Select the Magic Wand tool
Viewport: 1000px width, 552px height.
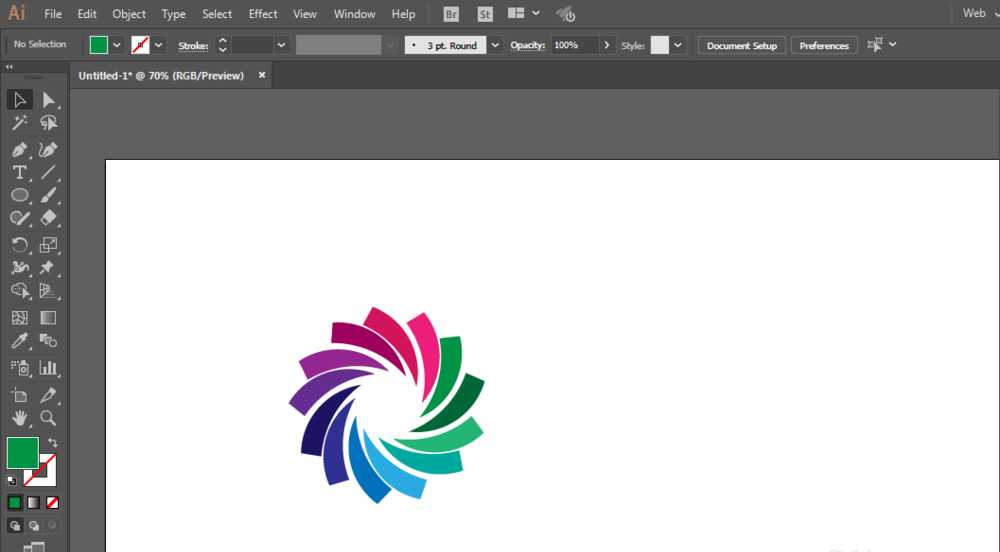pos(19,123)
